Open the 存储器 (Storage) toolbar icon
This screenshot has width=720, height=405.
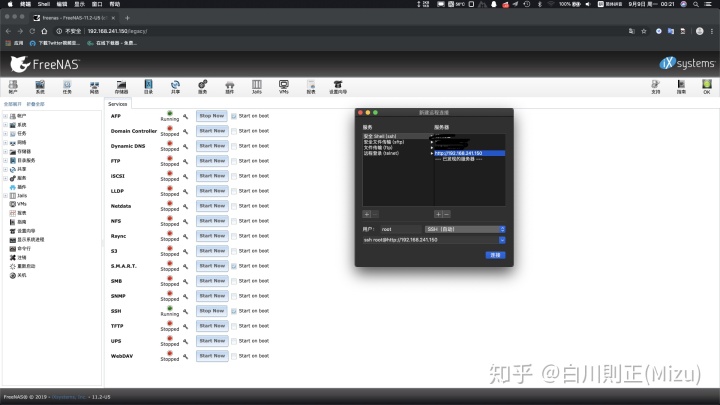click(121, 86)
